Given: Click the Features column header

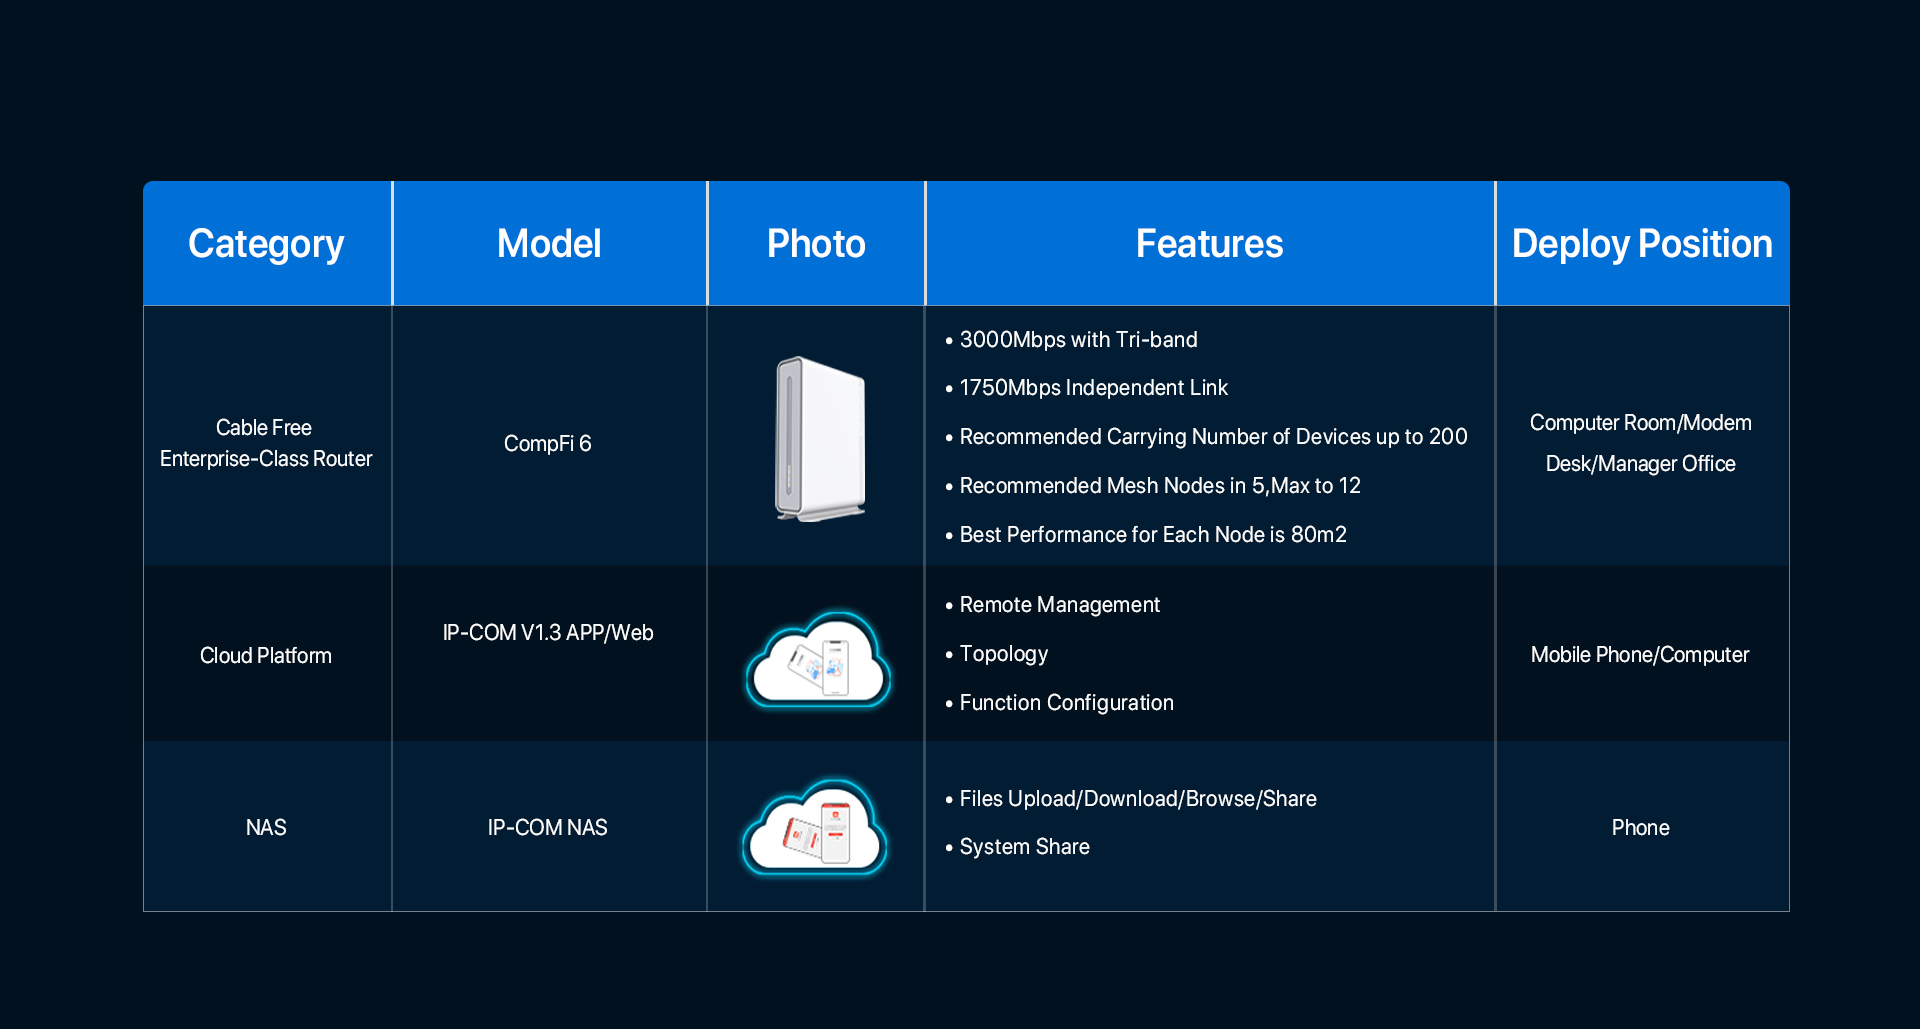Looking at the screenshot, I should (x=1209, y=244).
